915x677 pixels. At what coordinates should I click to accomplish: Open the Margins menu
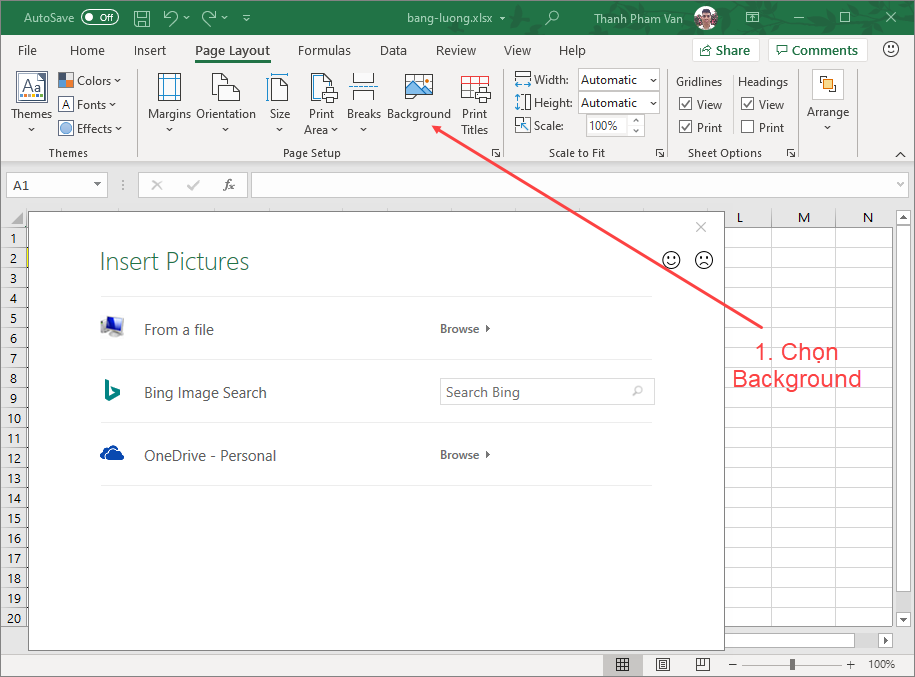[x=169, y=103]
